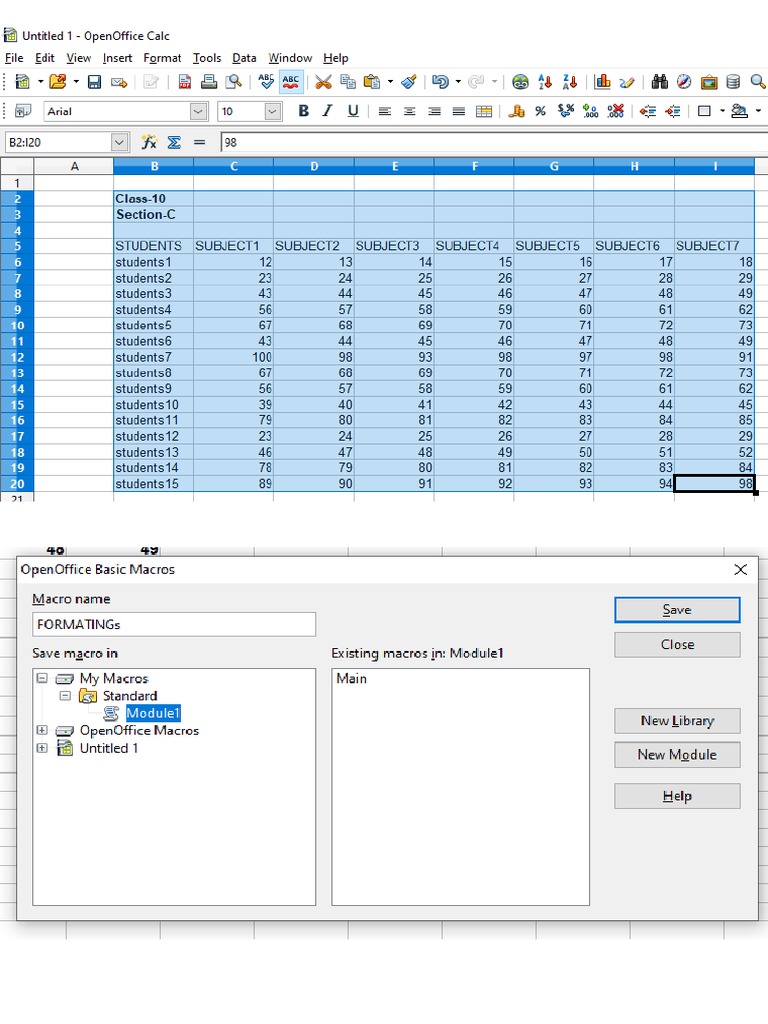The height and width of the screenshot is (1024, 768).
Task: Open the Tools menu
Action: coord(207,58)
